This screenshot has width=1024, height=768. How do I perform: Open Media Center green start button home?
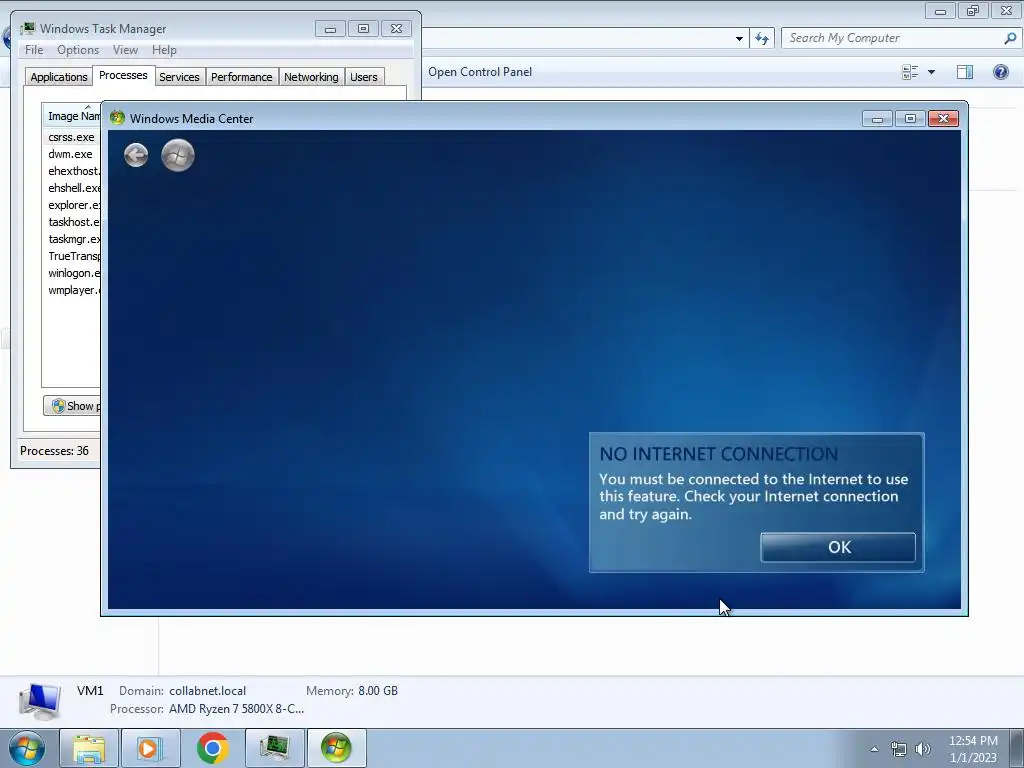(x=178, y=155)
